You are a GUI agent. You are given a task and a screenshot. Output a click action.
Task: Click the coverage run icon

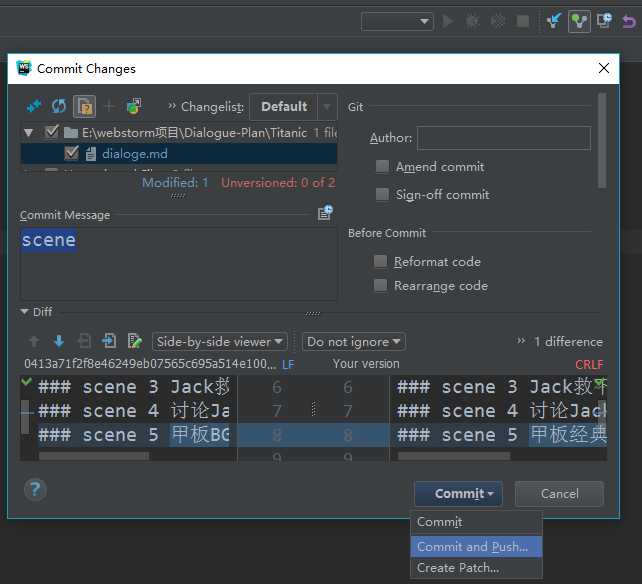tap(497, 21)
